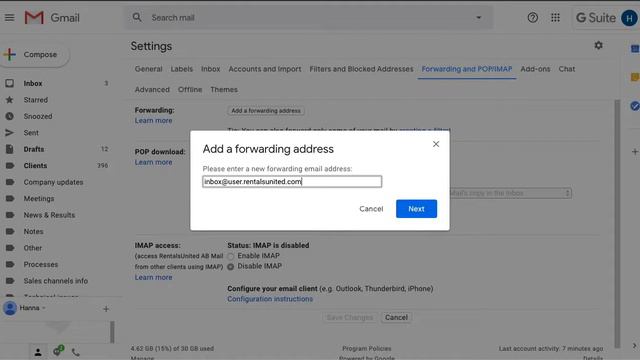
Task: Open the News & Results label
Action: coord(49,215)
